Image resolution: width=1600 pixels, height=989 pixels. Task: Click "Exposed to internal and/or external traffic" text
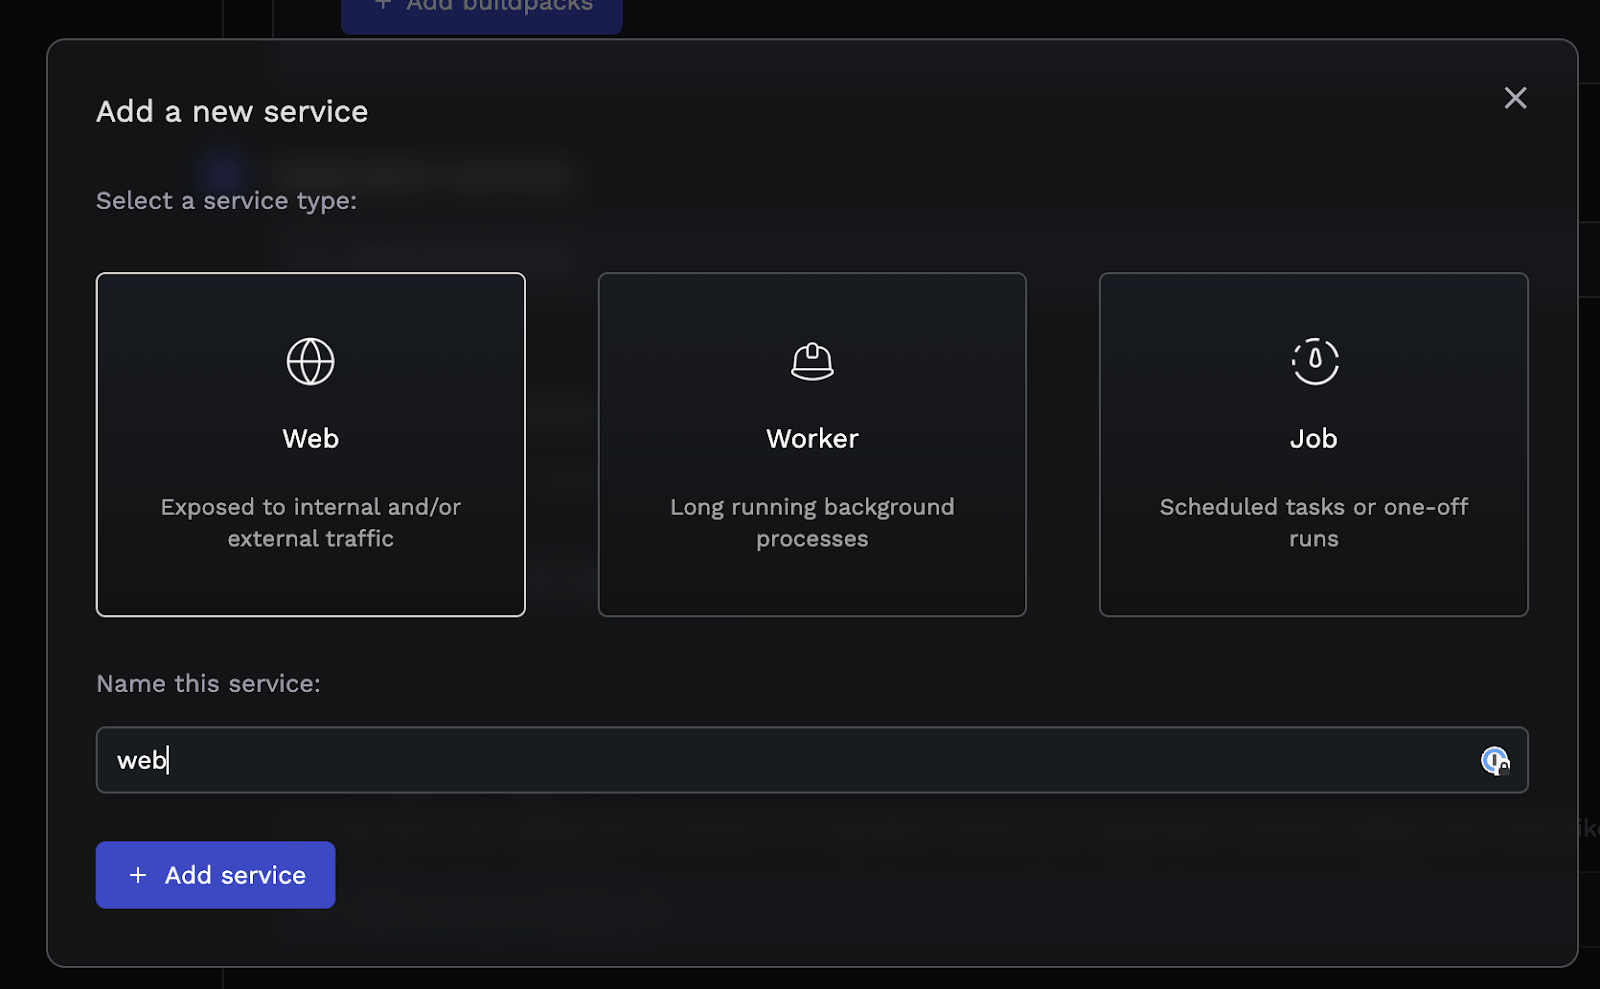(x=310, y=522)
